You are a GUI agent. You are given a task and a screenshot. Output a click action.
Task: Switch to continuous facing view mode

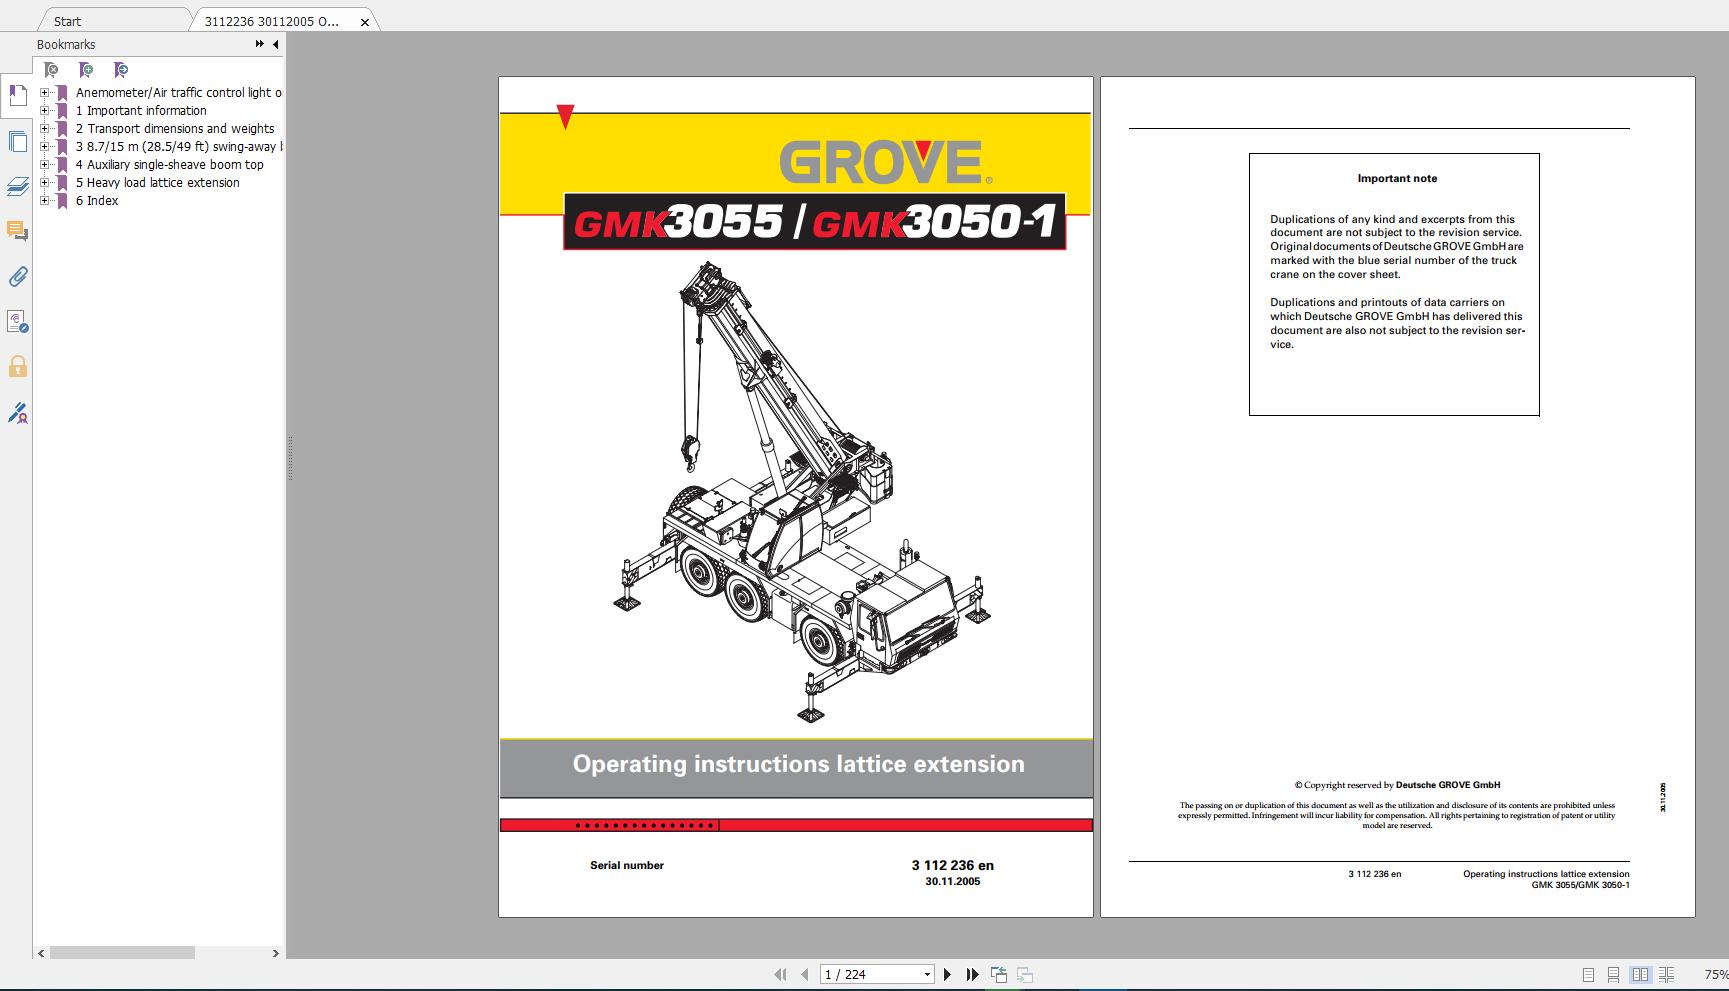point(1666,975)
